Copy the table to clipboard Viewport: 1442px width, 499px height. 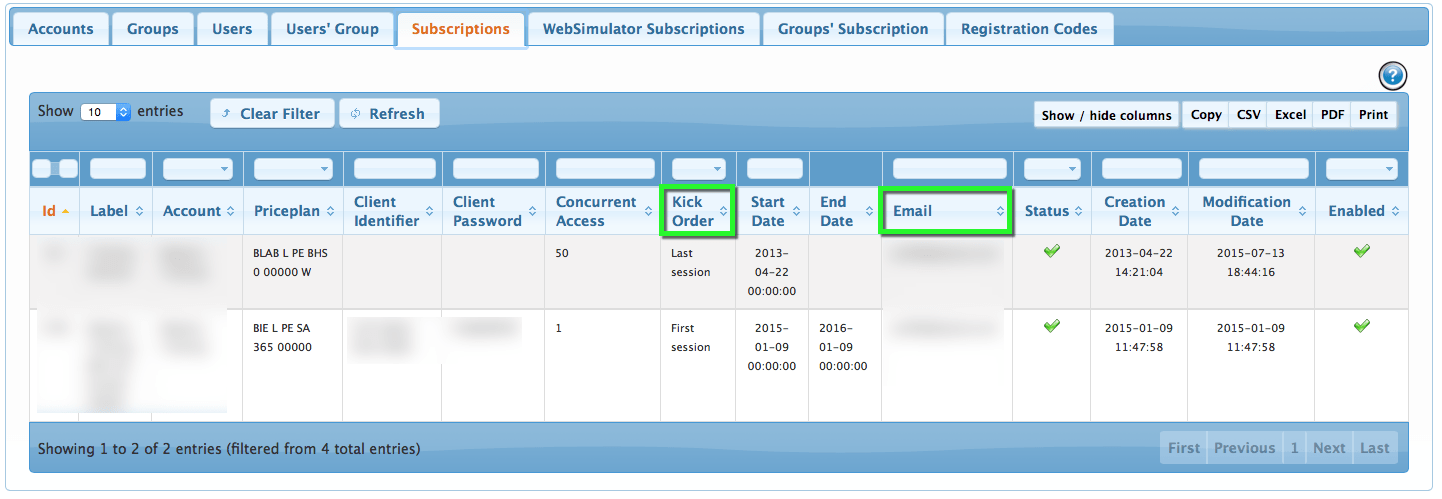1206,115
